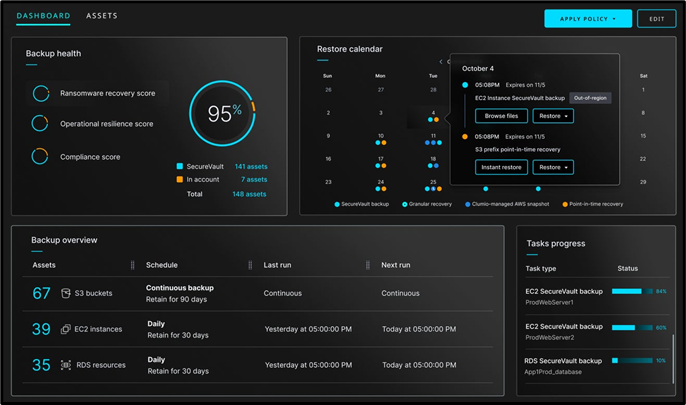This screenshot has height=405, width=686.
Task: Open Restore dropdown for EC2 Instance backup
Action: tap(553, 116)
